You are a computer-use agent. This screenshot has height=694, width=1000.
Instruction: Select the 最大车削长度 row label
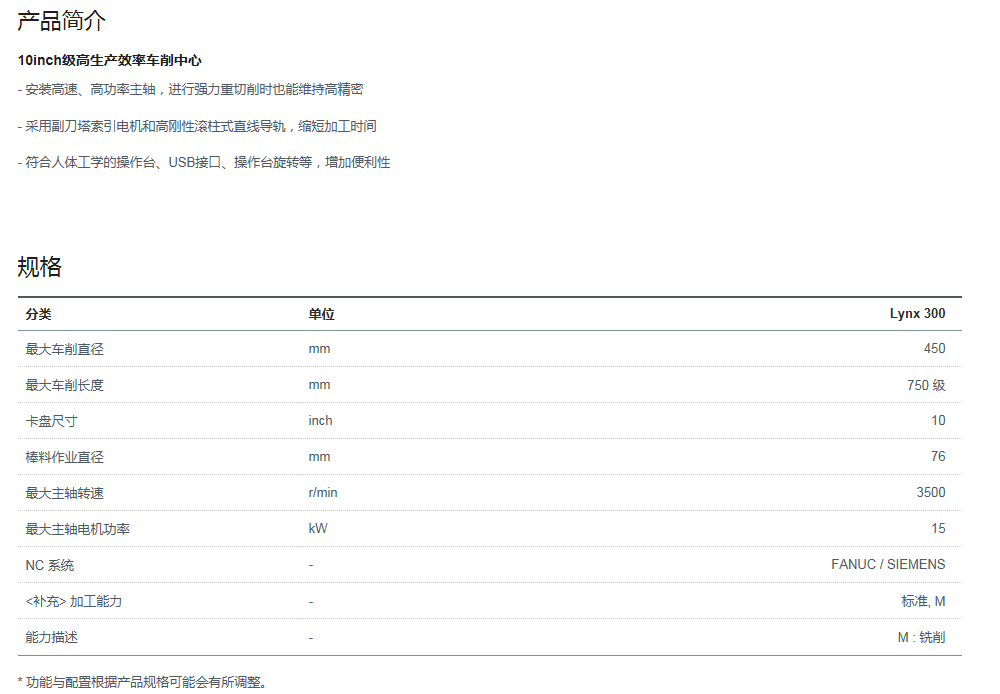coord(64,385)
